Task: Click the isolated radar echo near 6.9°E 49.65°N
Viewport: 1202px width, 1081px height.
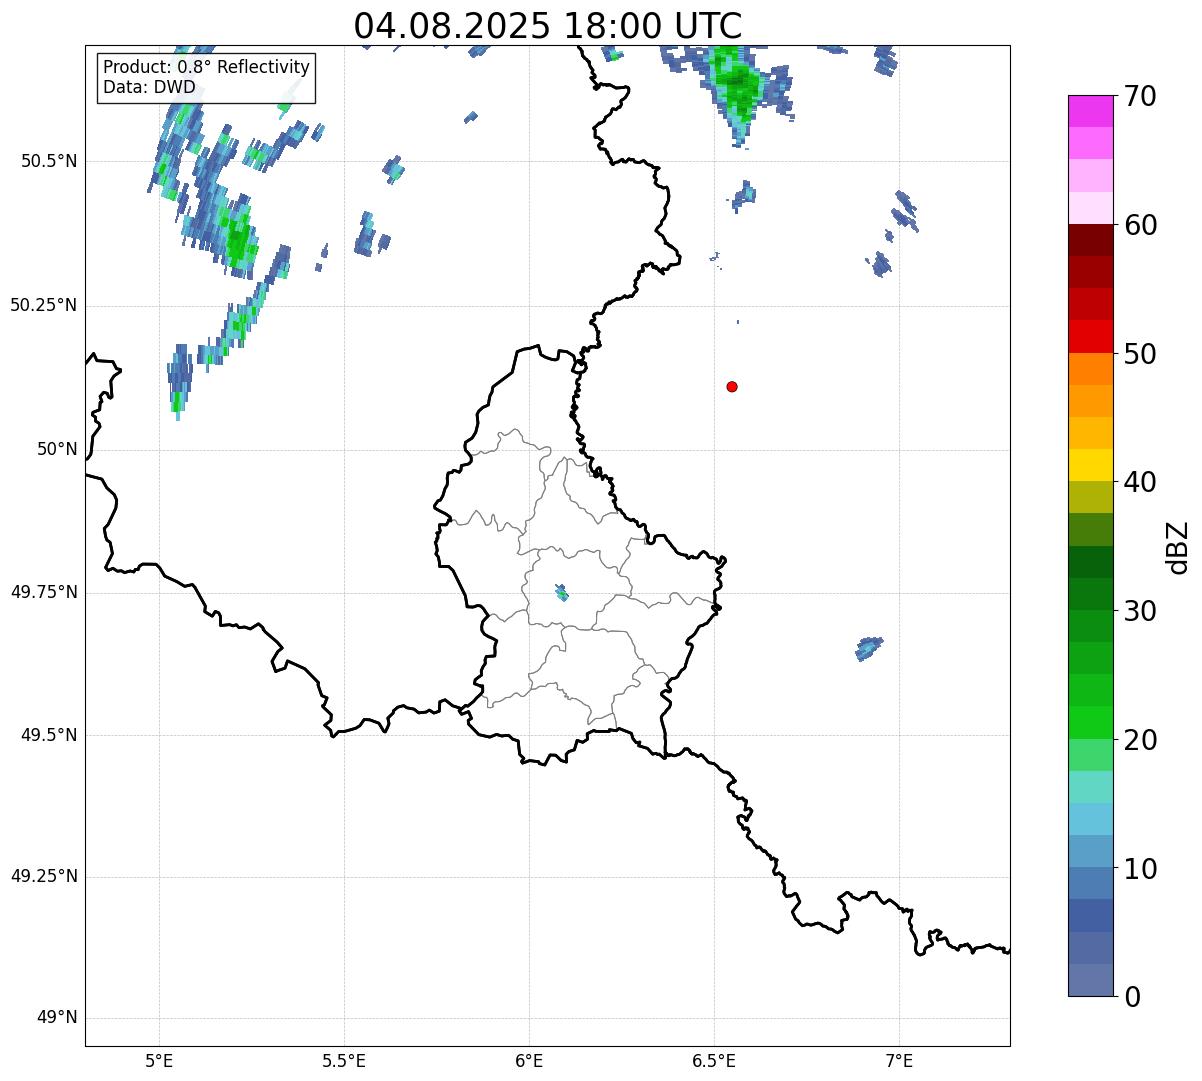Action: [869, 648]
